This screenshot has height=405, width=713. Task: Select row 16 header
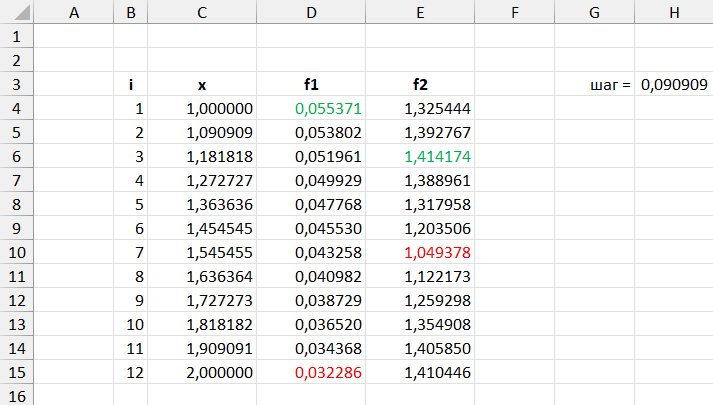click(17, 395)
